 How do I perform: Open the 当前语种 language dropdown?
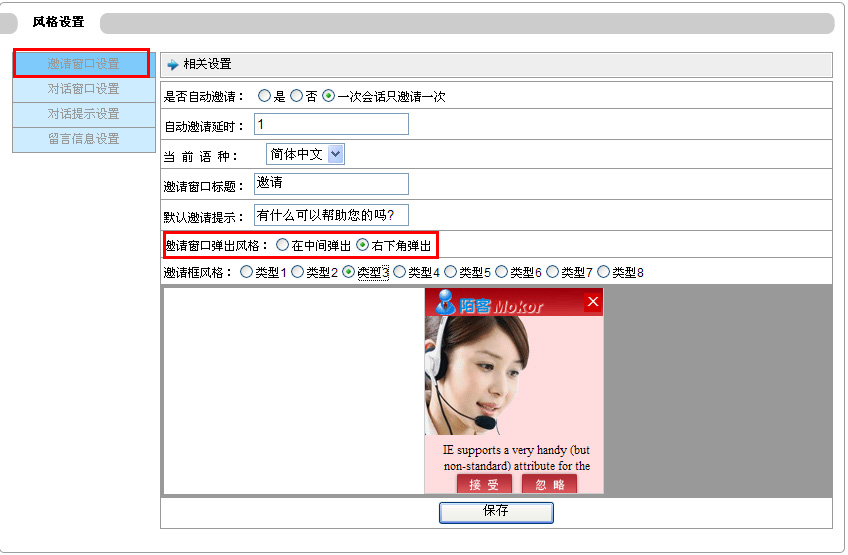click(x=305, y=155)
